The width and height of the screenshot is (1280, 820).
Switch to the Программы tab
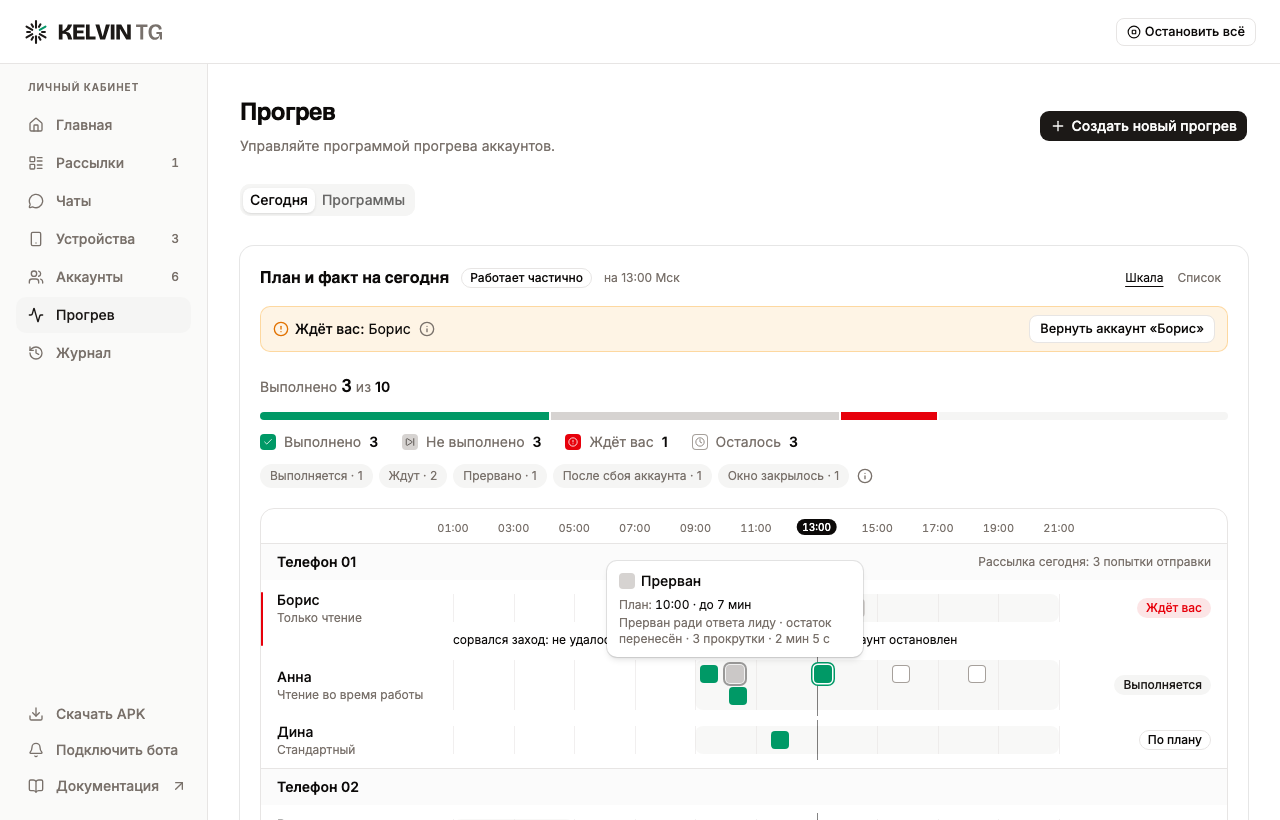(x=363, y=200)
